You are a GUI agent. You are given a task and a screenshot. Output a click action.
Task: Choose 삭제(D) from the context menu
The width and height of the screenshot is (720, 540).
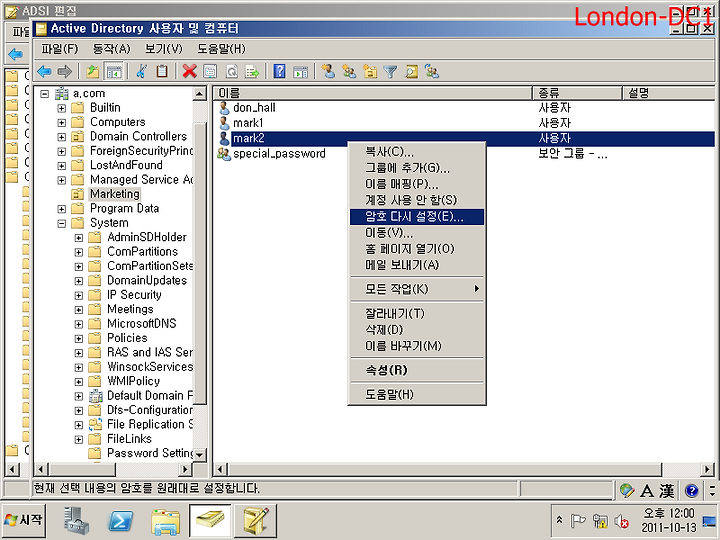(x=416, y=330)
